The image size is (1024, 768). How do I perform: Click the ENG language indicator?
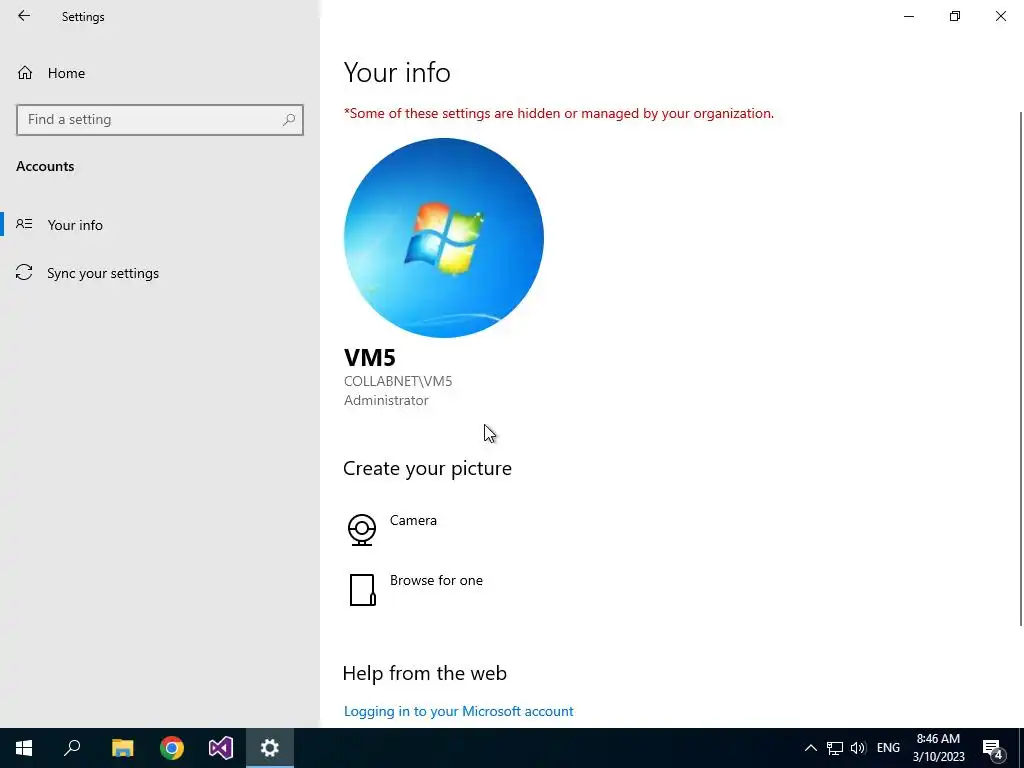point(888,748)
